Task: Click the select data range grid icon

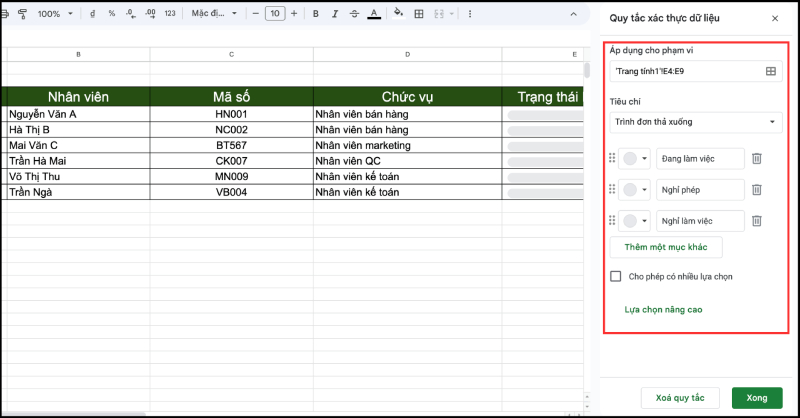Action: pyautogui.click(x=771, y=71)
